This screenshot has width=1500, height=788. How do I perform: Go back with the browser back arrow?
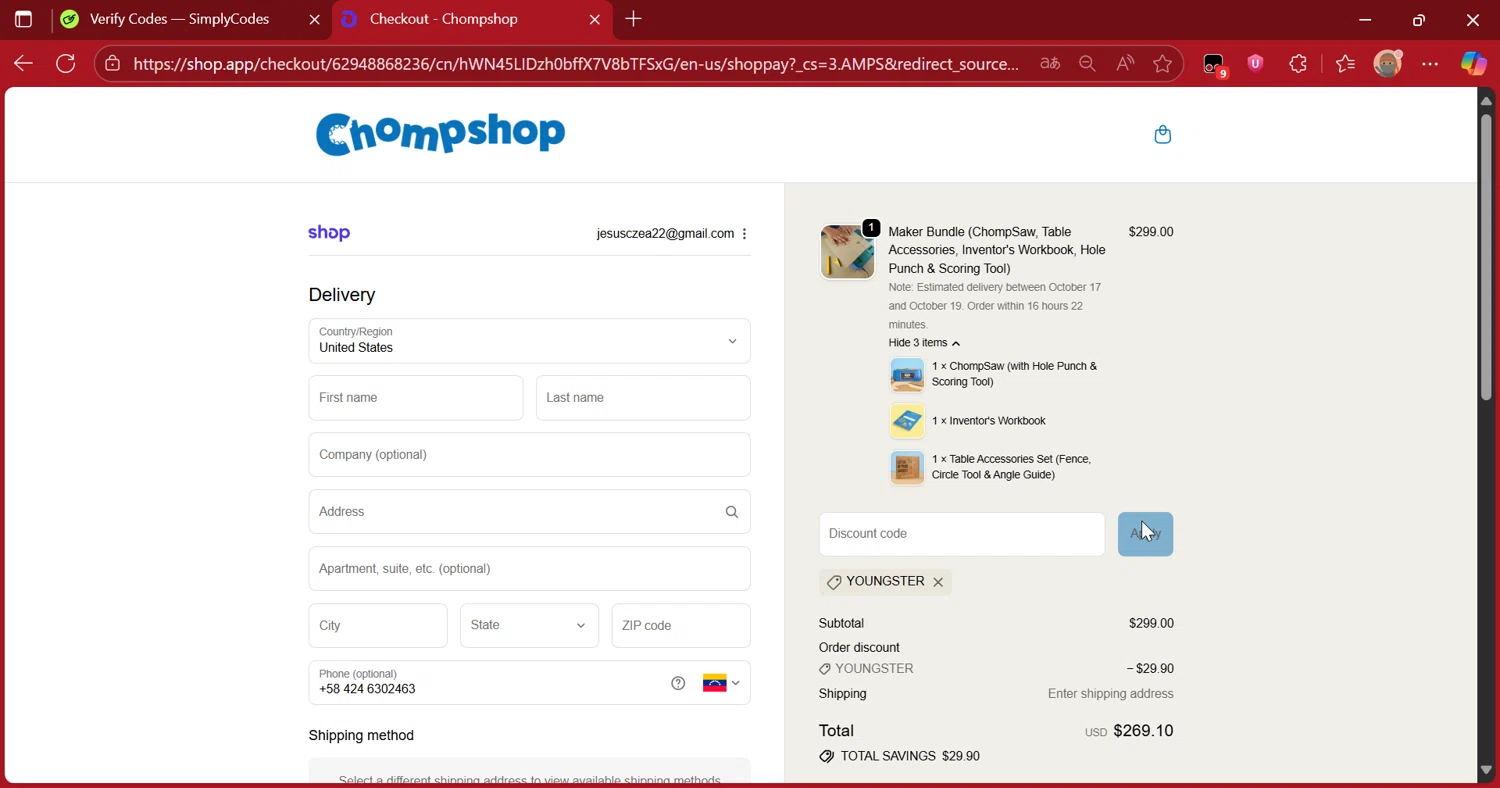(x=23, y=64)
